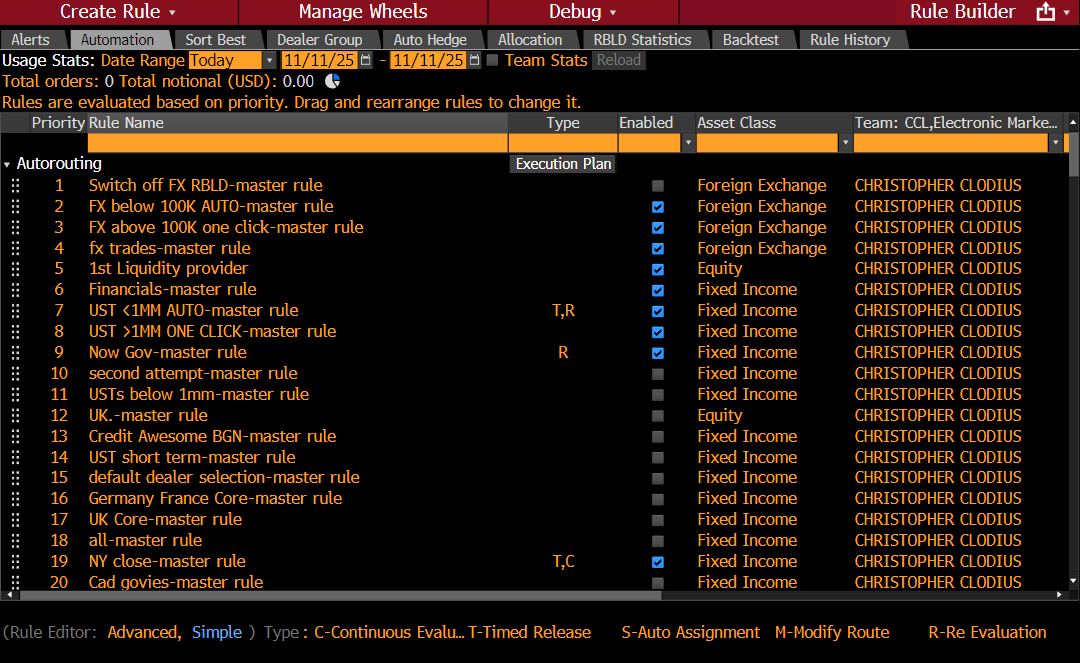Click the drag handle for NY close-master rule
The height and width of the screenshot is (663, 1080).
tap(15, 562)
